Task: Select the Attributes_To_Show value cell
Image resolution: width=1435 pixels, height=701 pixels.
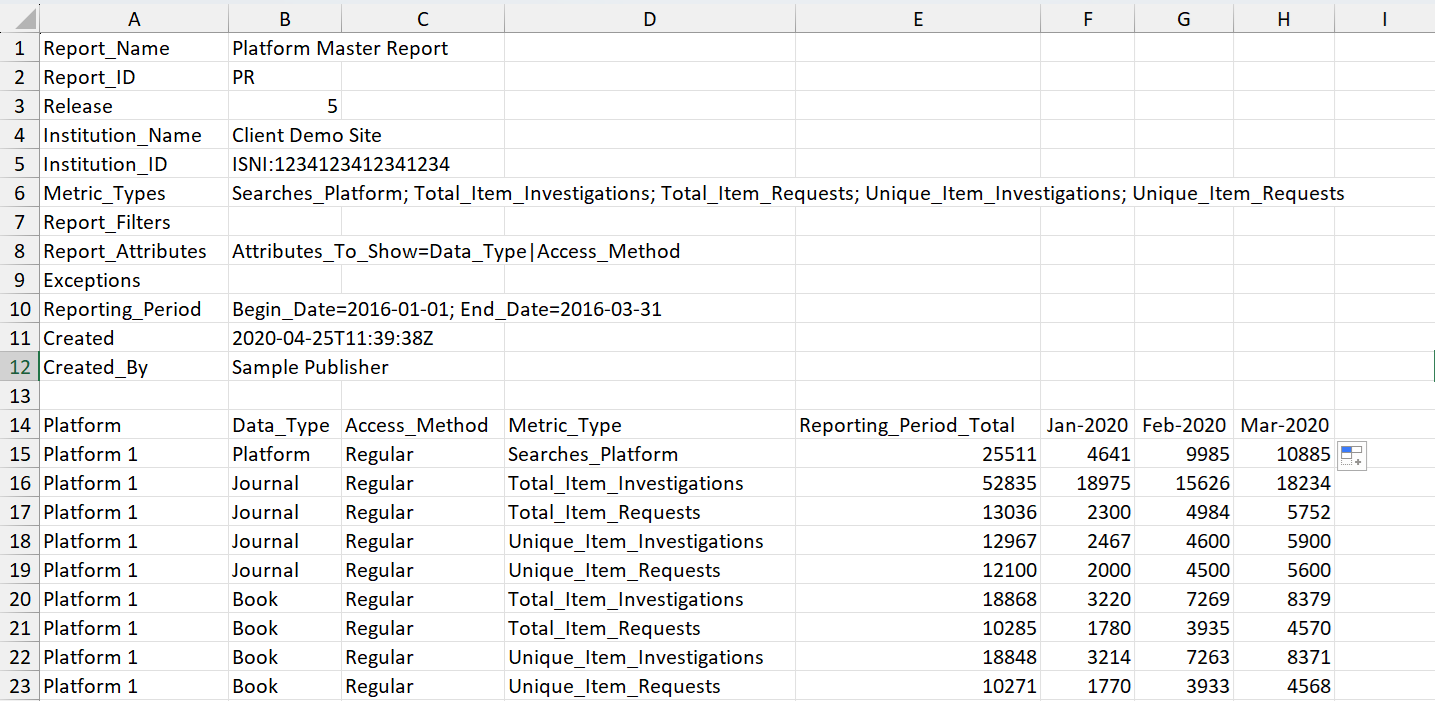Action: (456, 251)
